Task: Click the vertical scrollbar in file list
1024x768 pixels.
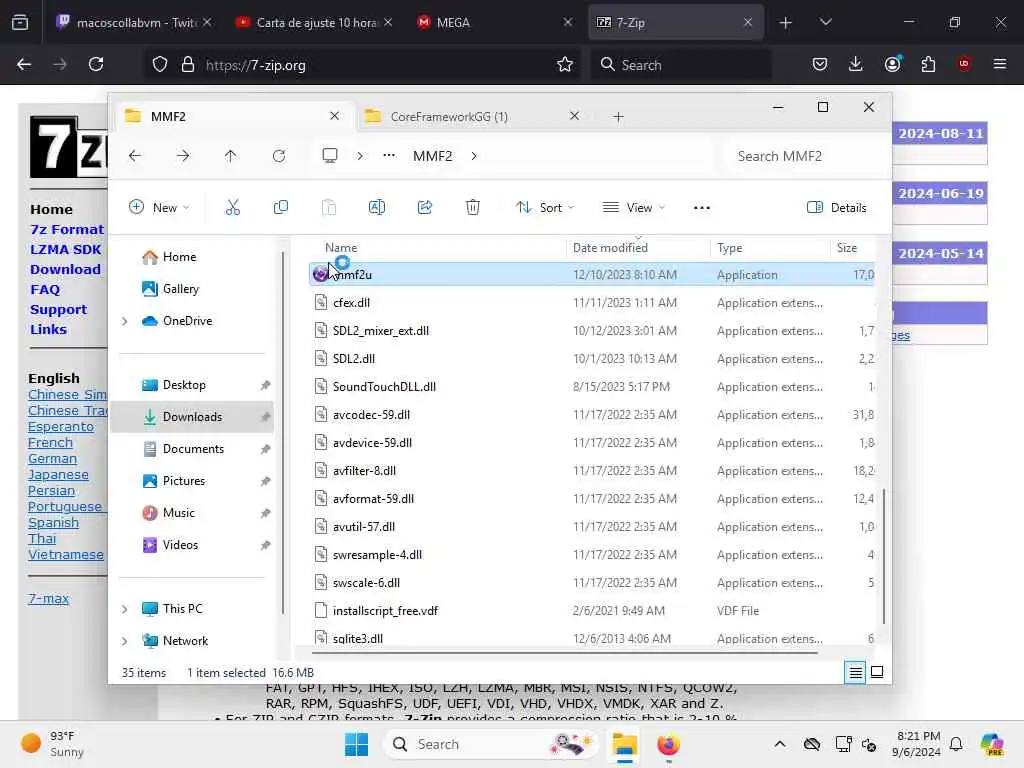Action: pyautogui.click(x=884, y=556)
